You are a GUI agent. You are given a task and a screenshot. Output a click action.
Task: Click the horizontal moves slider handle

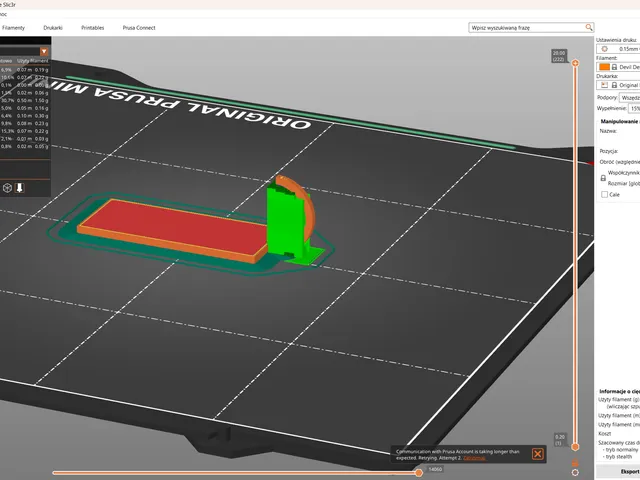pyautogui.click(x=419, y=473)
